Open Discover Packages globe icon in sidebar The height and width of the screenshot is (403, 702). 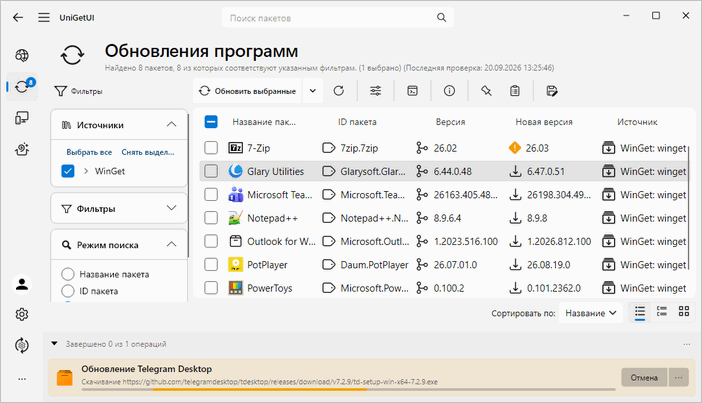coord(22,56)
